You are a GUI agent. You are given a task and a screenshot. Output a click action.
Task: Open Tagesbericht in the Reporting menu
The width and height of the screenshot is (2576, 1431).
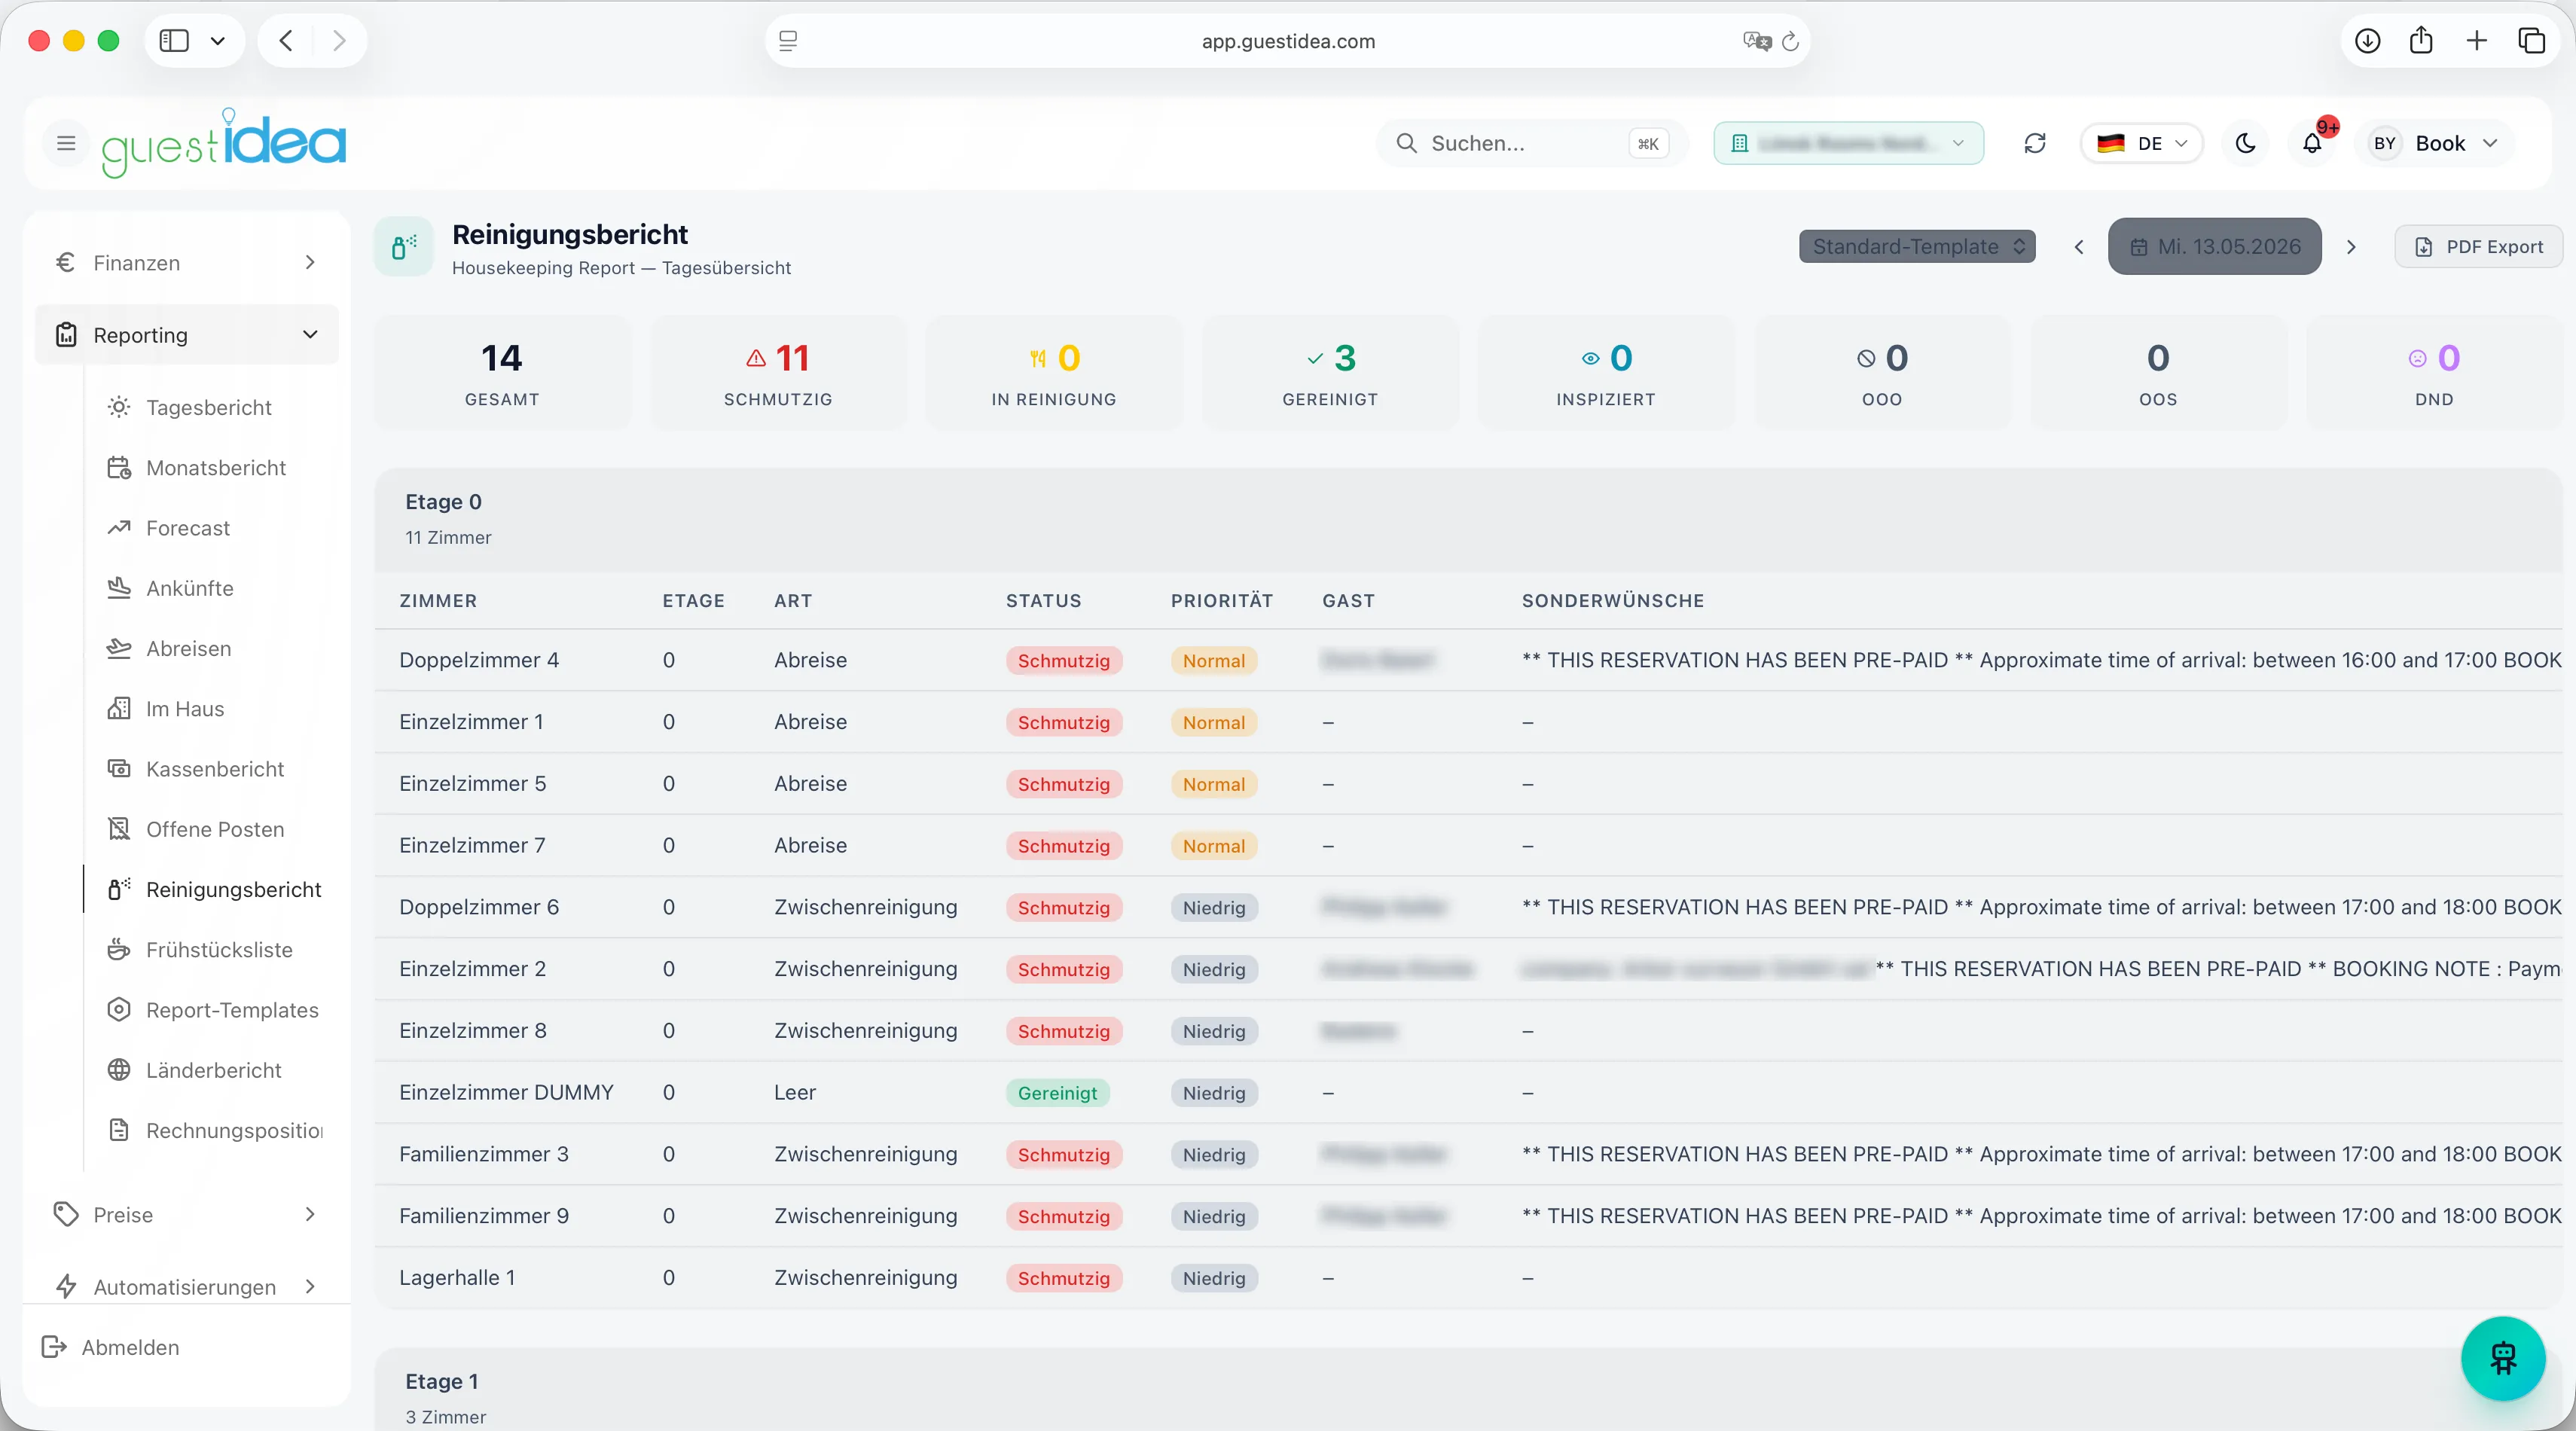click(209, 407)
